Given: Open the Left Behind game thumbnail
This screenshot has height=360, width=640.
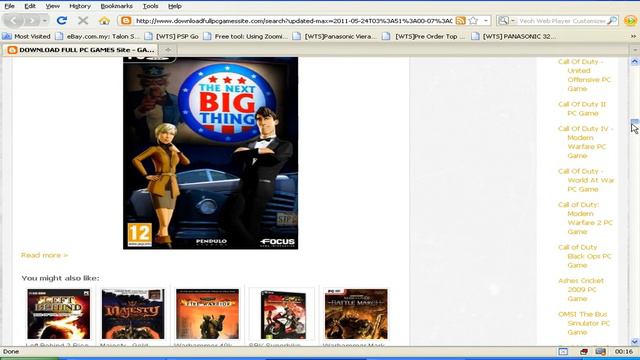Looking at the screenshot, I should pyautogui.click(x=59, y=314).
